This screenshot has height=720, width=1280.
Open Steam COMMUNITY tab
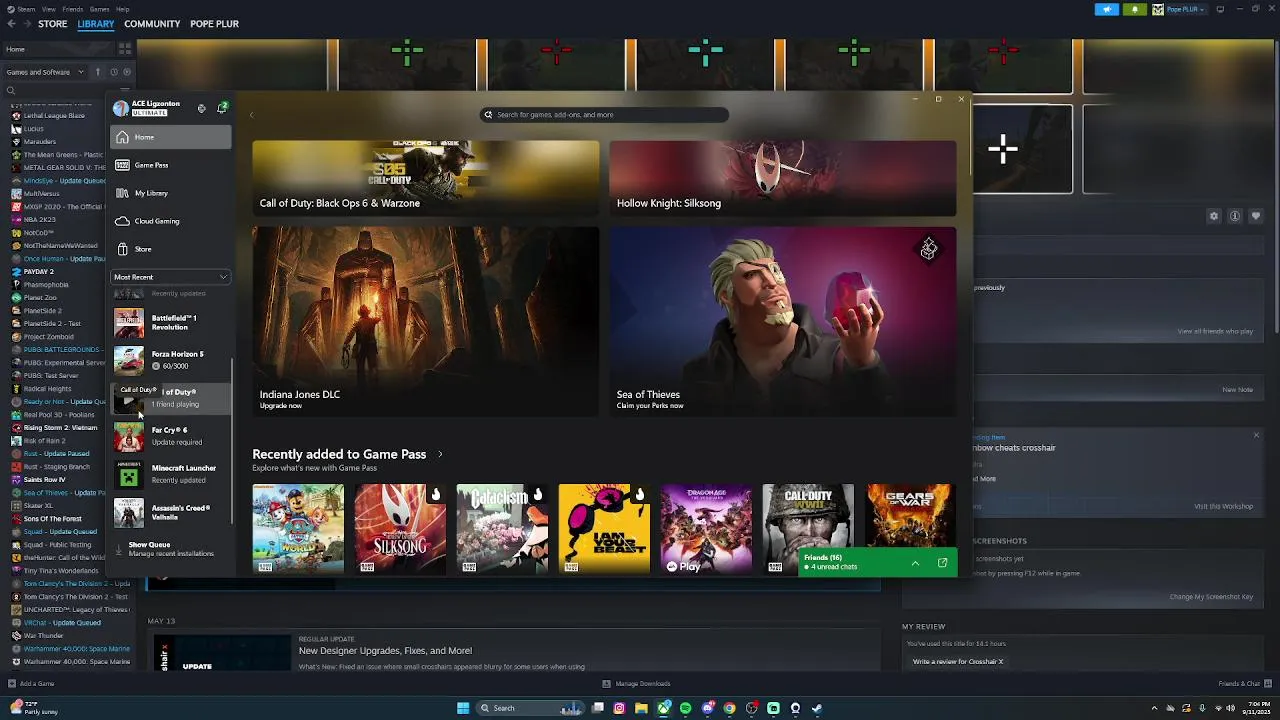[152, 24]
